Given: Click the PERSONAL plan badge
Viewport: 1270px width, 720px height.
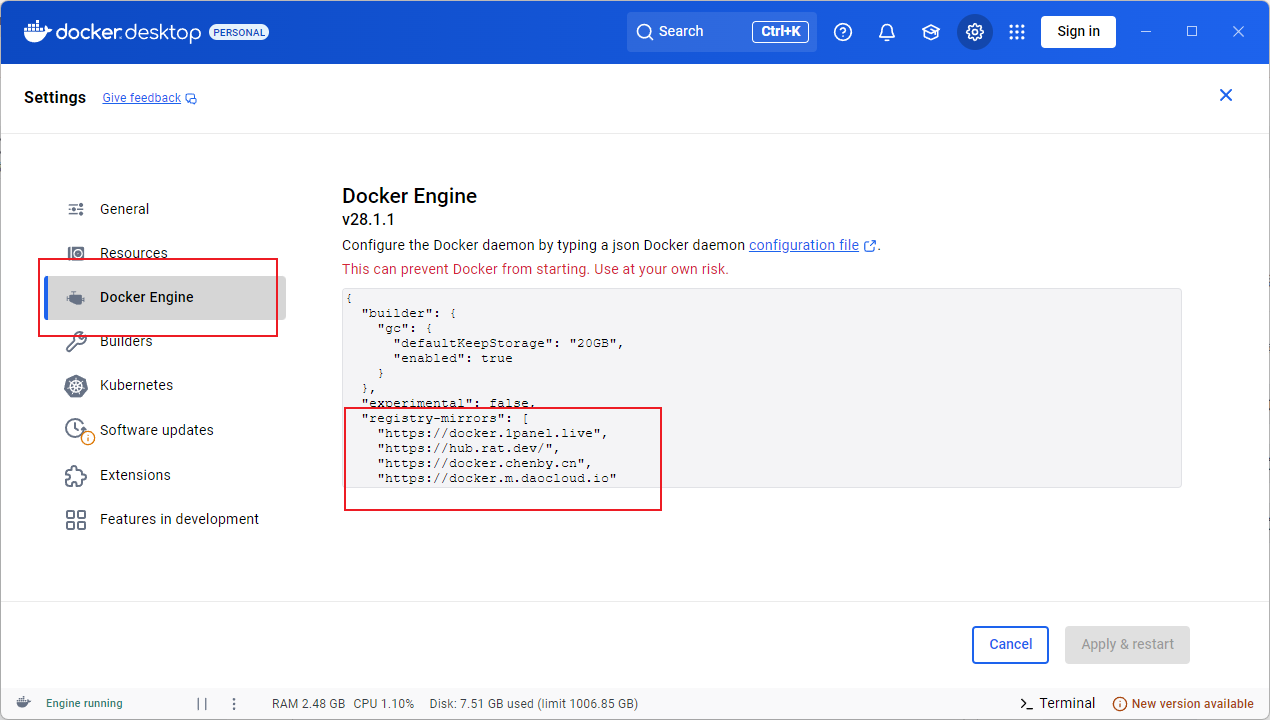Looking at the screenshot, I should [x=239, y=32].
